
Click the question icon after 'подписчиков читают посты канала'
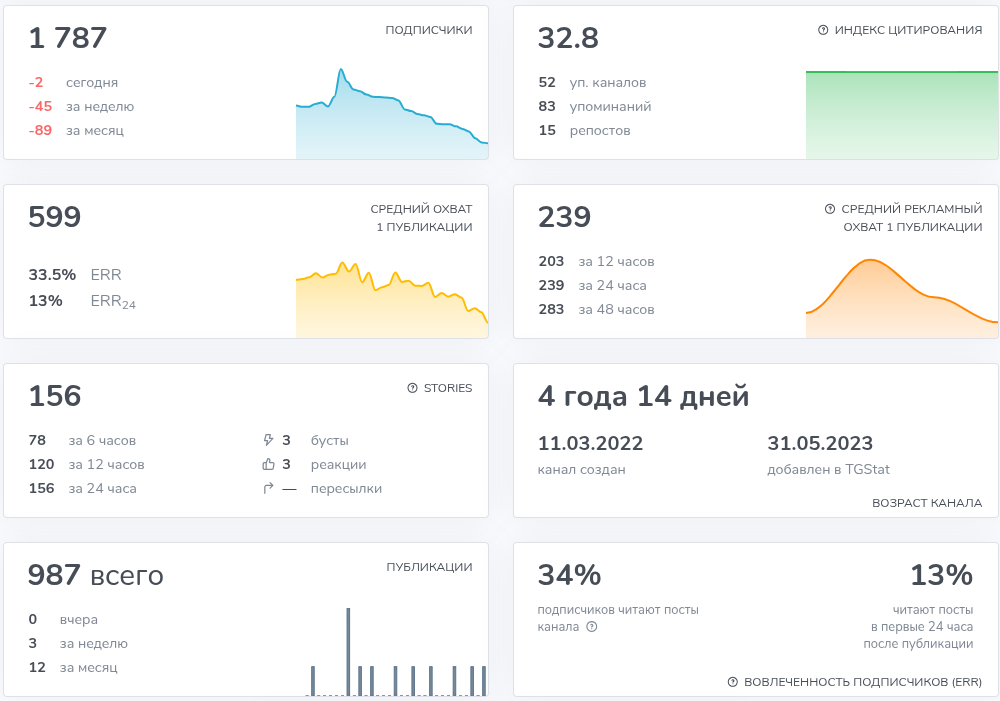(591, 627)
